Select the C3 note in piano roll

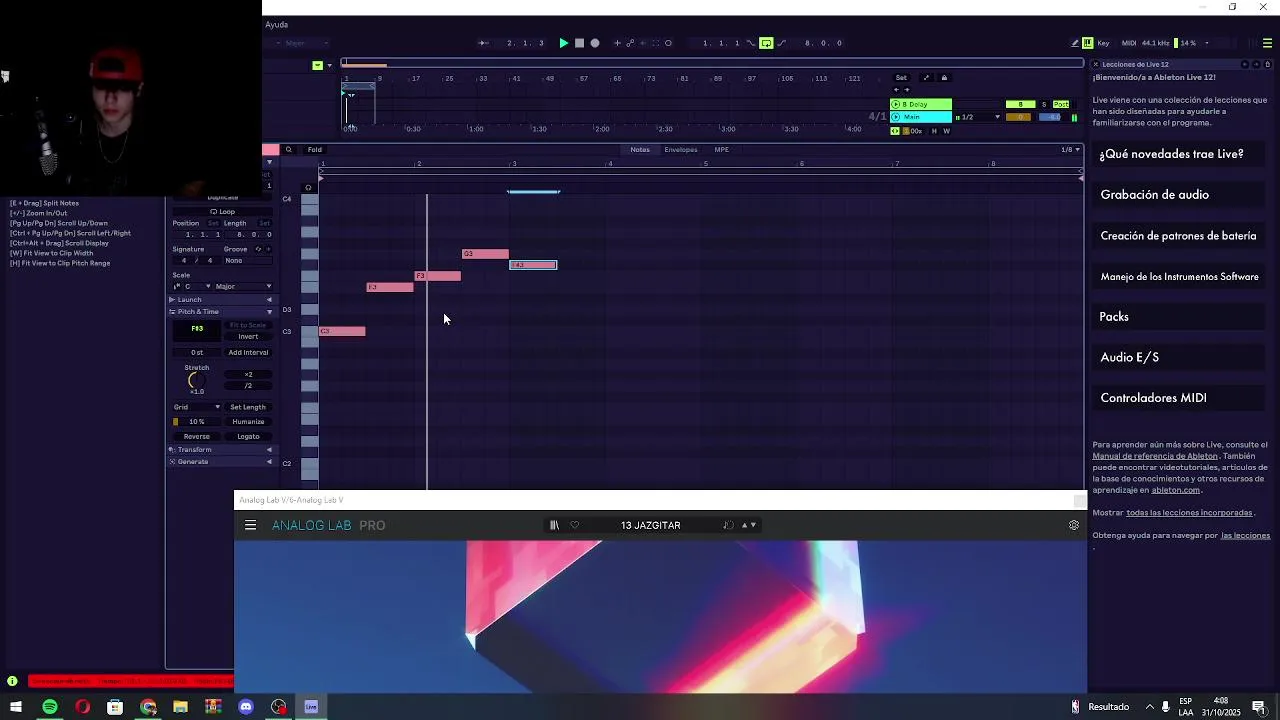pos(343,331)
